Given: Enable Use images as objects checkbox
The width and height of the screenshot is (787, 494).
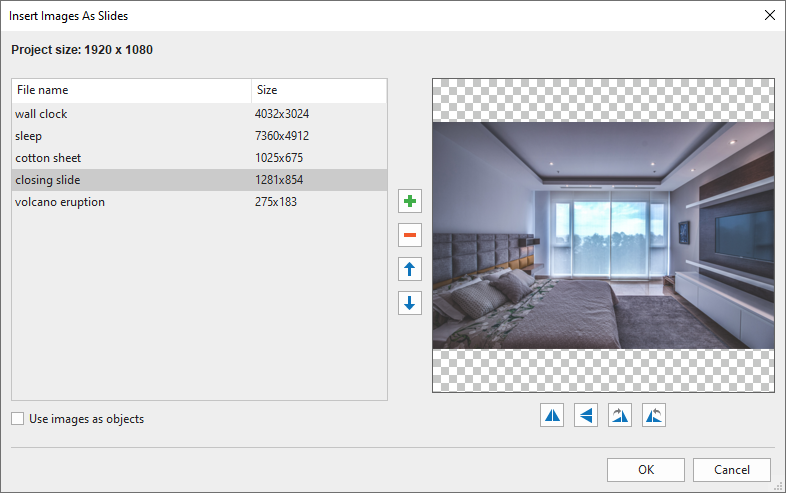Looking at the screenshot, I should pos(18,419).
